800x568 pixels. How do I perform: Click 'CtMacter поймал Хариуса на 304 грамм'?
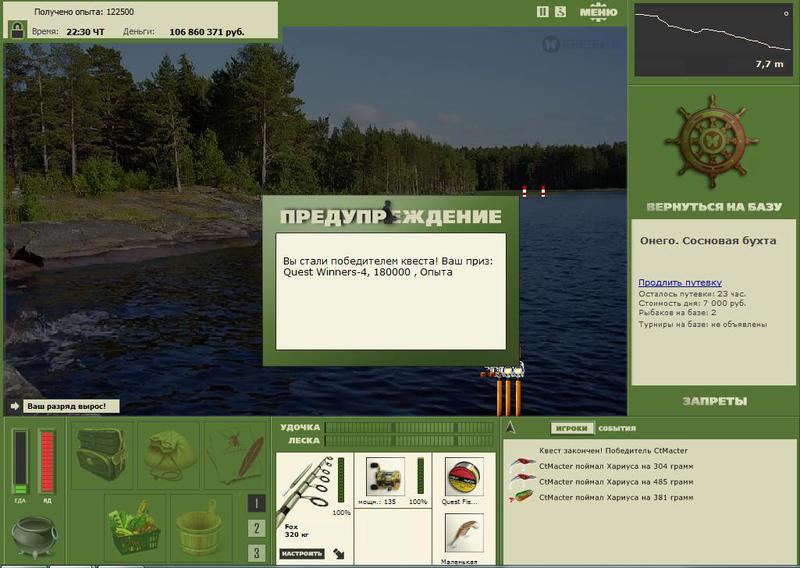[x=616, y=466]
